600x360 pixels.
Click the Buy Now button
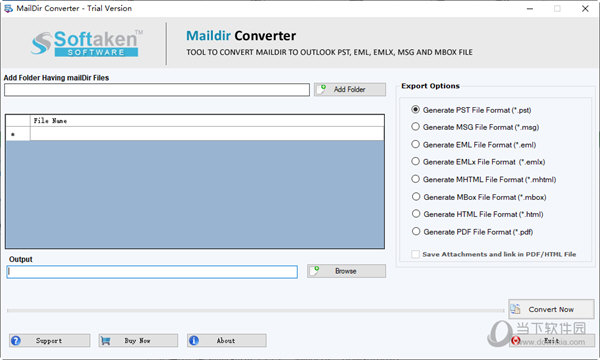pos(138,340)
